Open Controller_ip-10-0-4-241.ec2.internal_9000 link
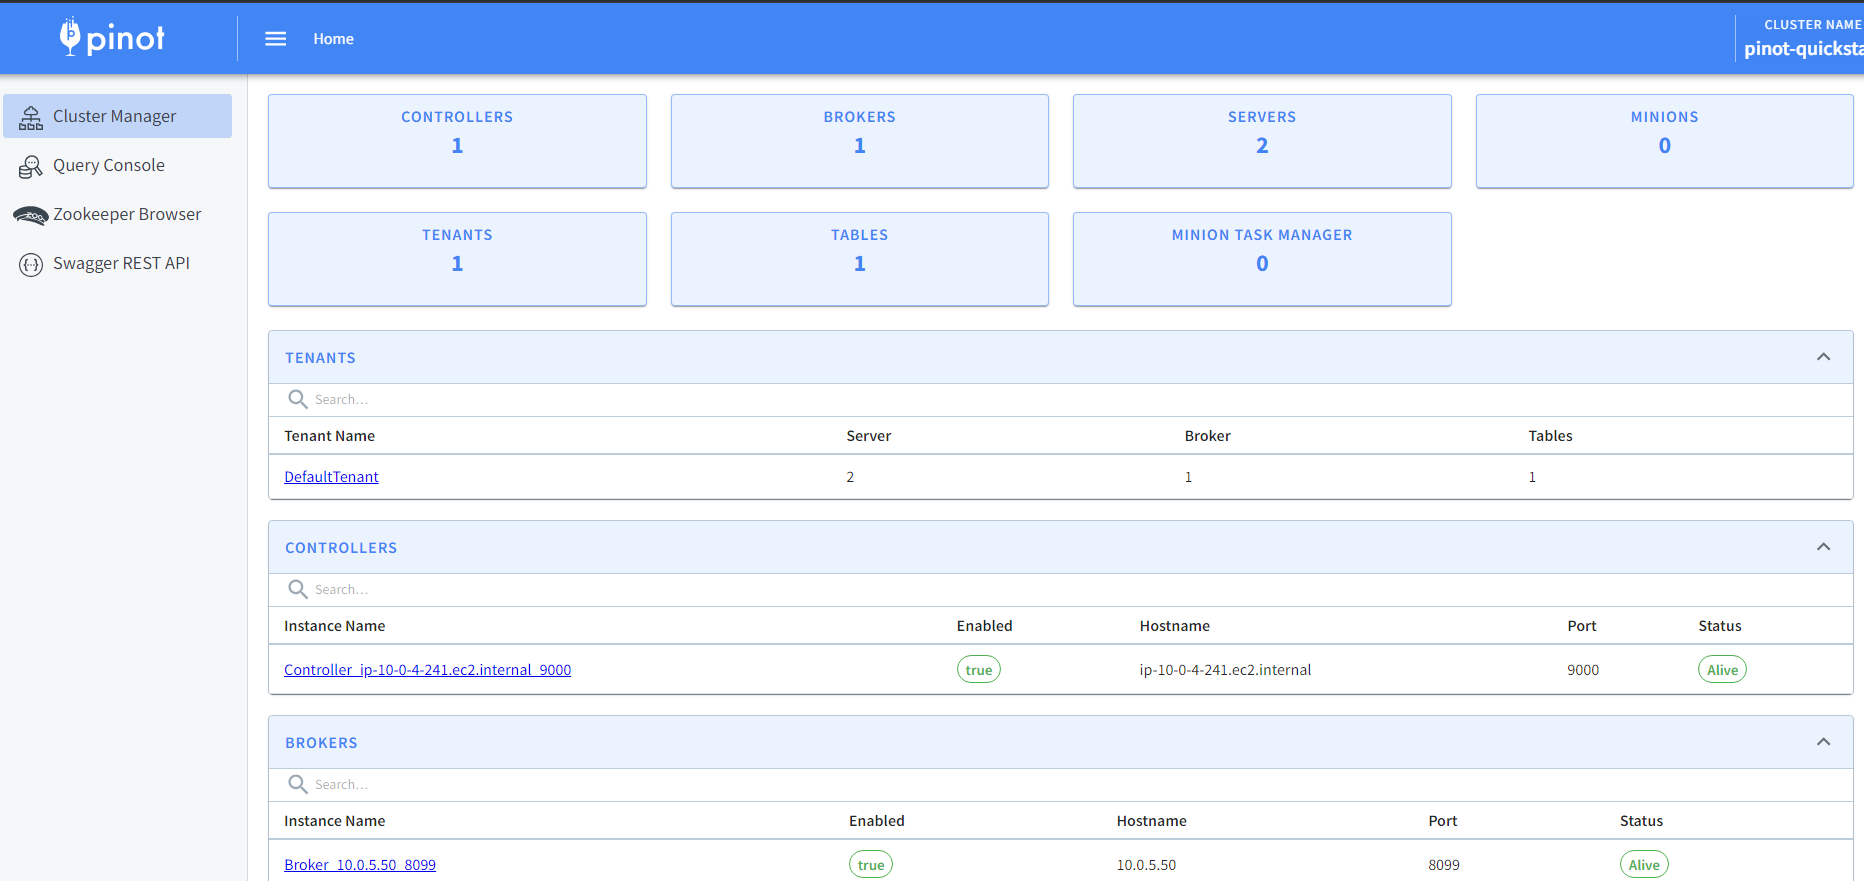The image size is (1864, 881). pyautogui.click(x=427, y=670)
